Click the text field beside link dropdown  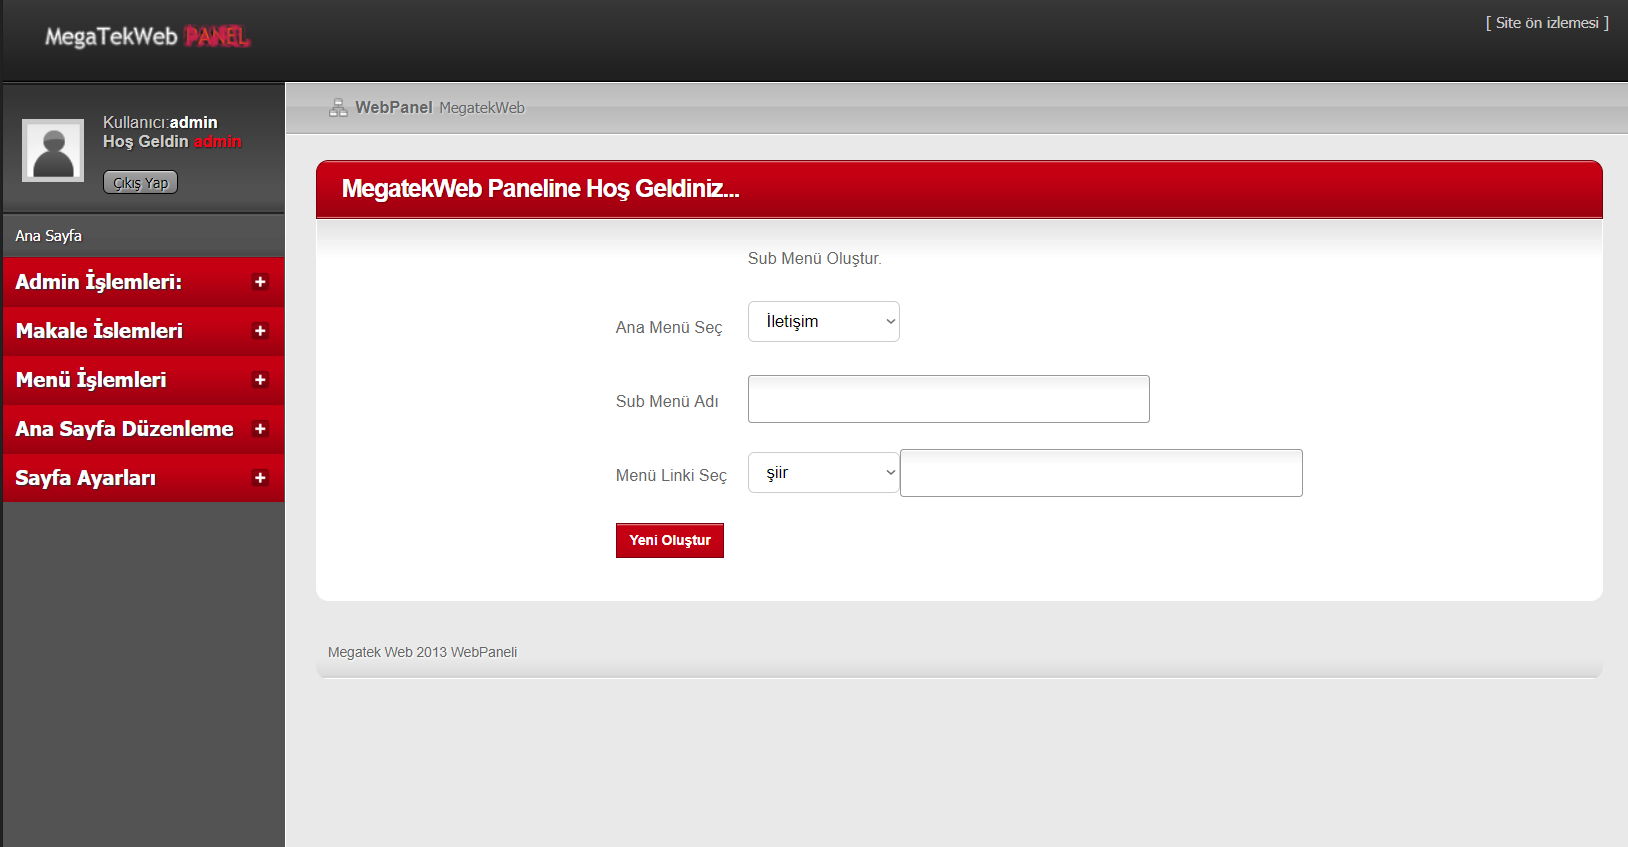coord(1100,473)
